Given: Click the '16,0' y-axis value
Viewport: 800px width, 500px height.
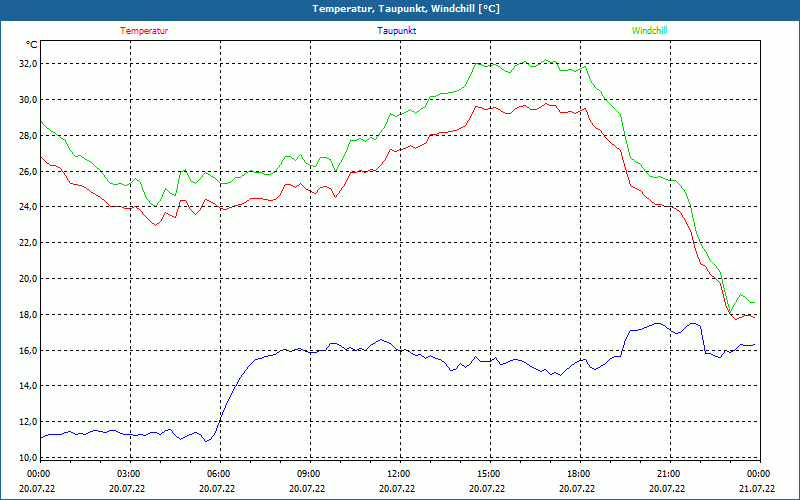Looking at the screenshot, I should [x=29, y=351].
